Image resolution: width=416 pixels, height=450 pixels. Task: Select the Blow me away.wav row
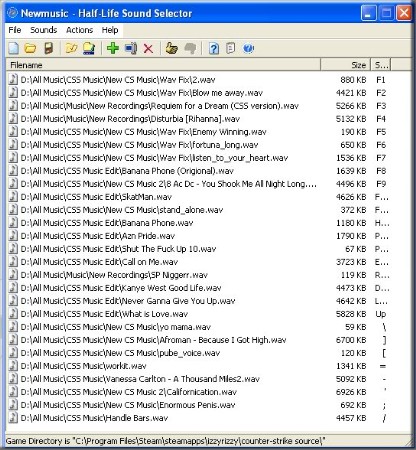(x=142, y=93)
